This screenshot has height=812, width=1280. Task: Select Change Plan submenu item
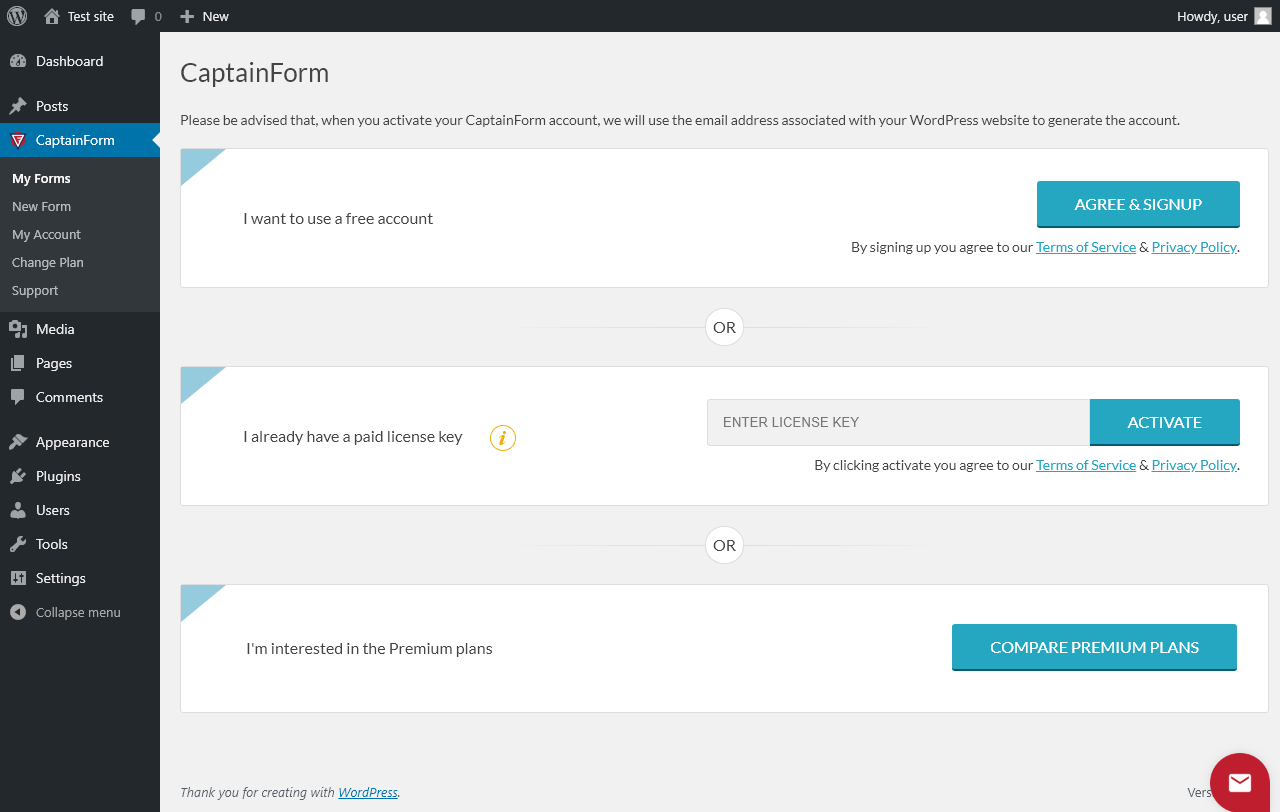[48, 262]
